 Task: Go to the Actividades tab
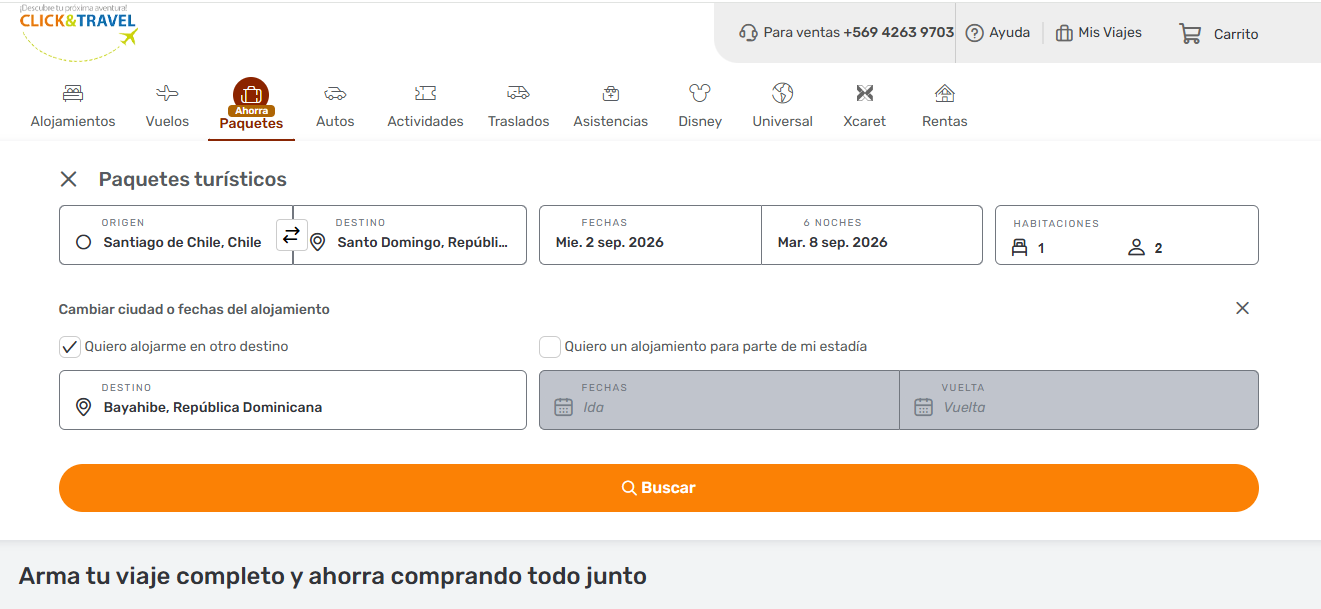tap(425, 106)
